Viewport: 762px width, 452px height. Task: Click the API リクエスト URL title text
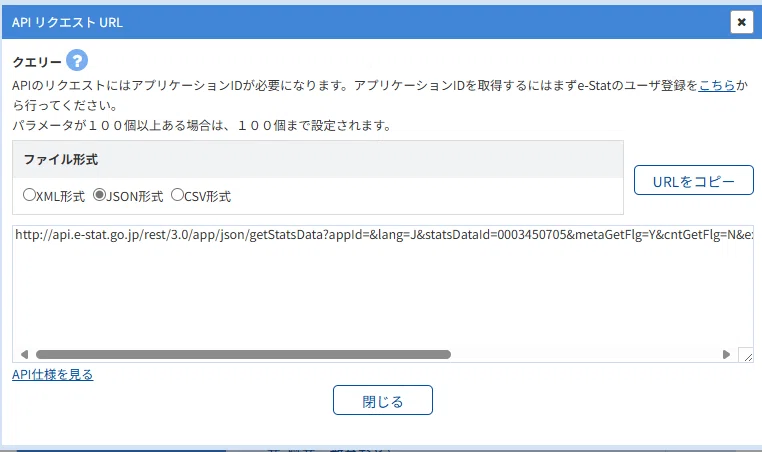[x=67, y=22]
